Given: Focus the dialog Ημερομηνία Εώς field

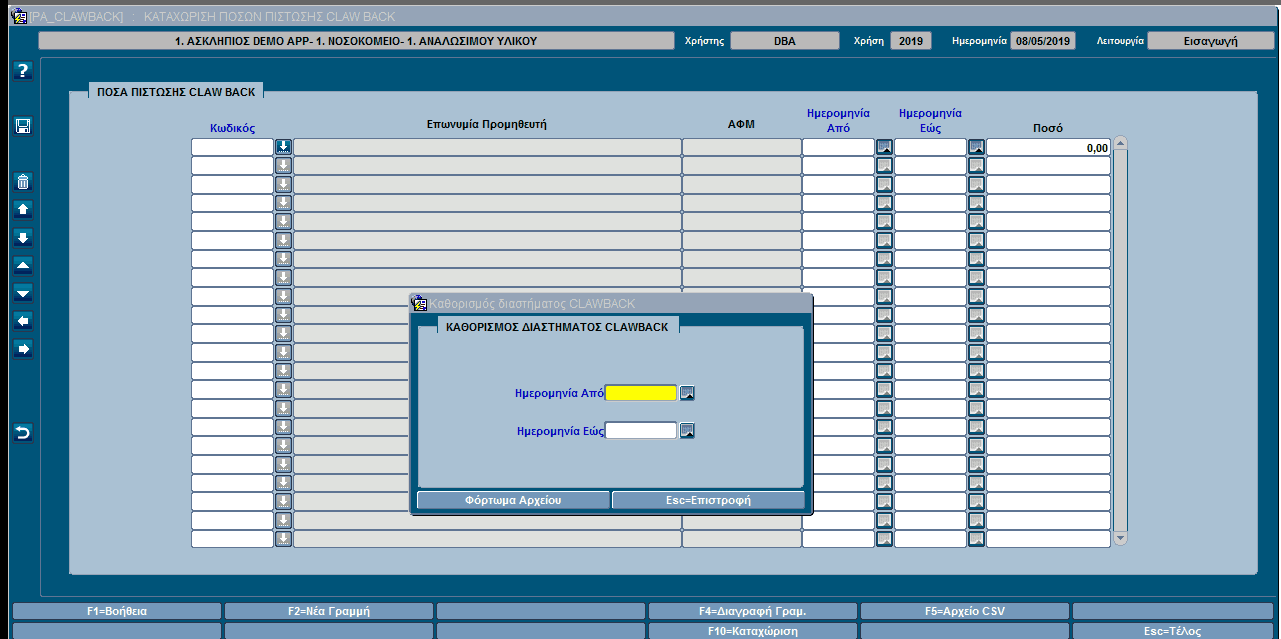Looking at the screenshot, I should (641, 431).
